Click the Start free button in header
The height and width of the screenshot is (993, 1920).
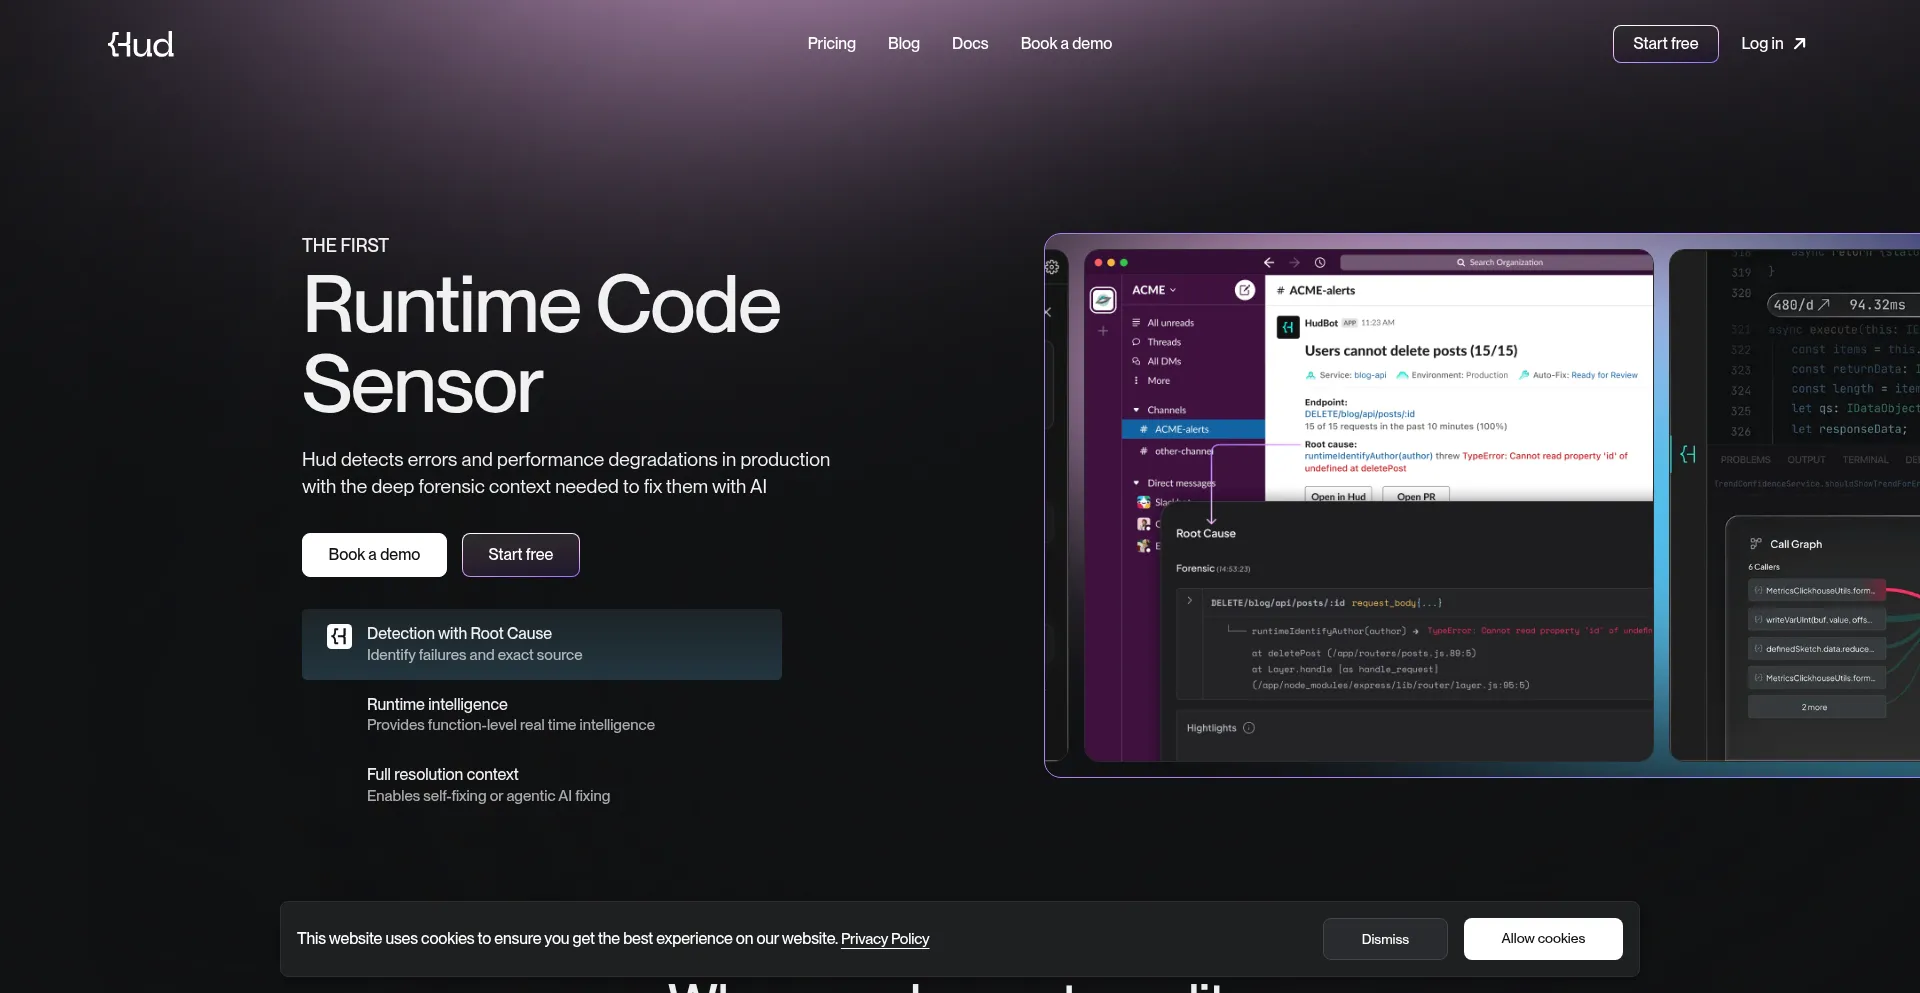pos(1665,44)
